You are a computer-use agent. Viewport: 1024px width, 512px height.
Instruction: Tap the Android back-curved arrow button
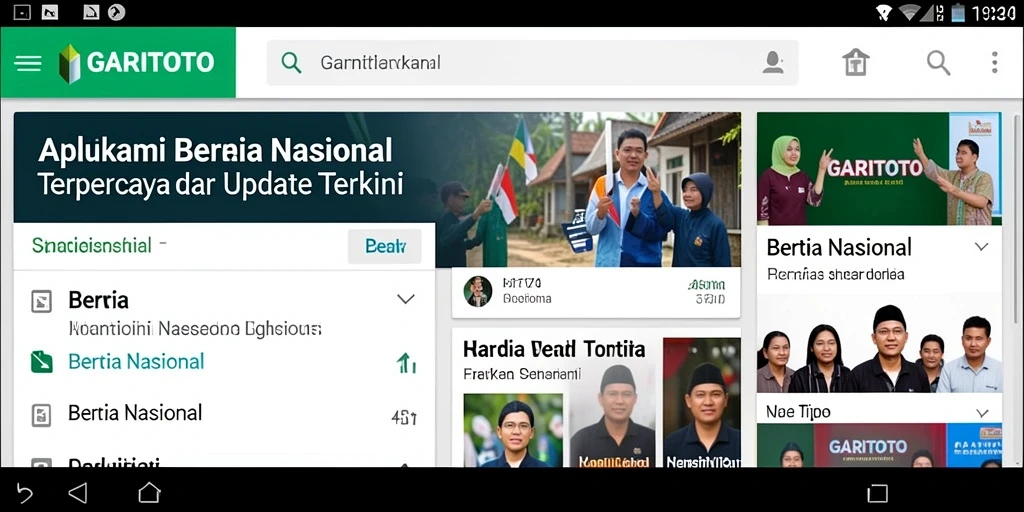tap(24, 492)
